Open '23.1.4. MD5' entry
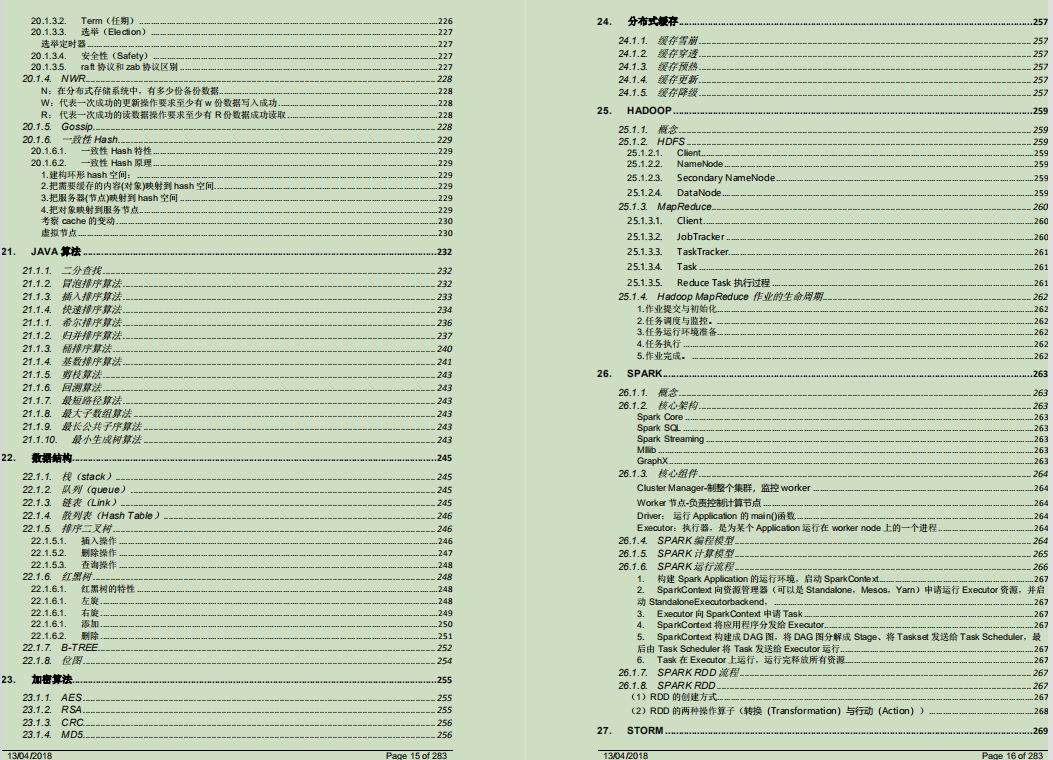 [237, 734]
